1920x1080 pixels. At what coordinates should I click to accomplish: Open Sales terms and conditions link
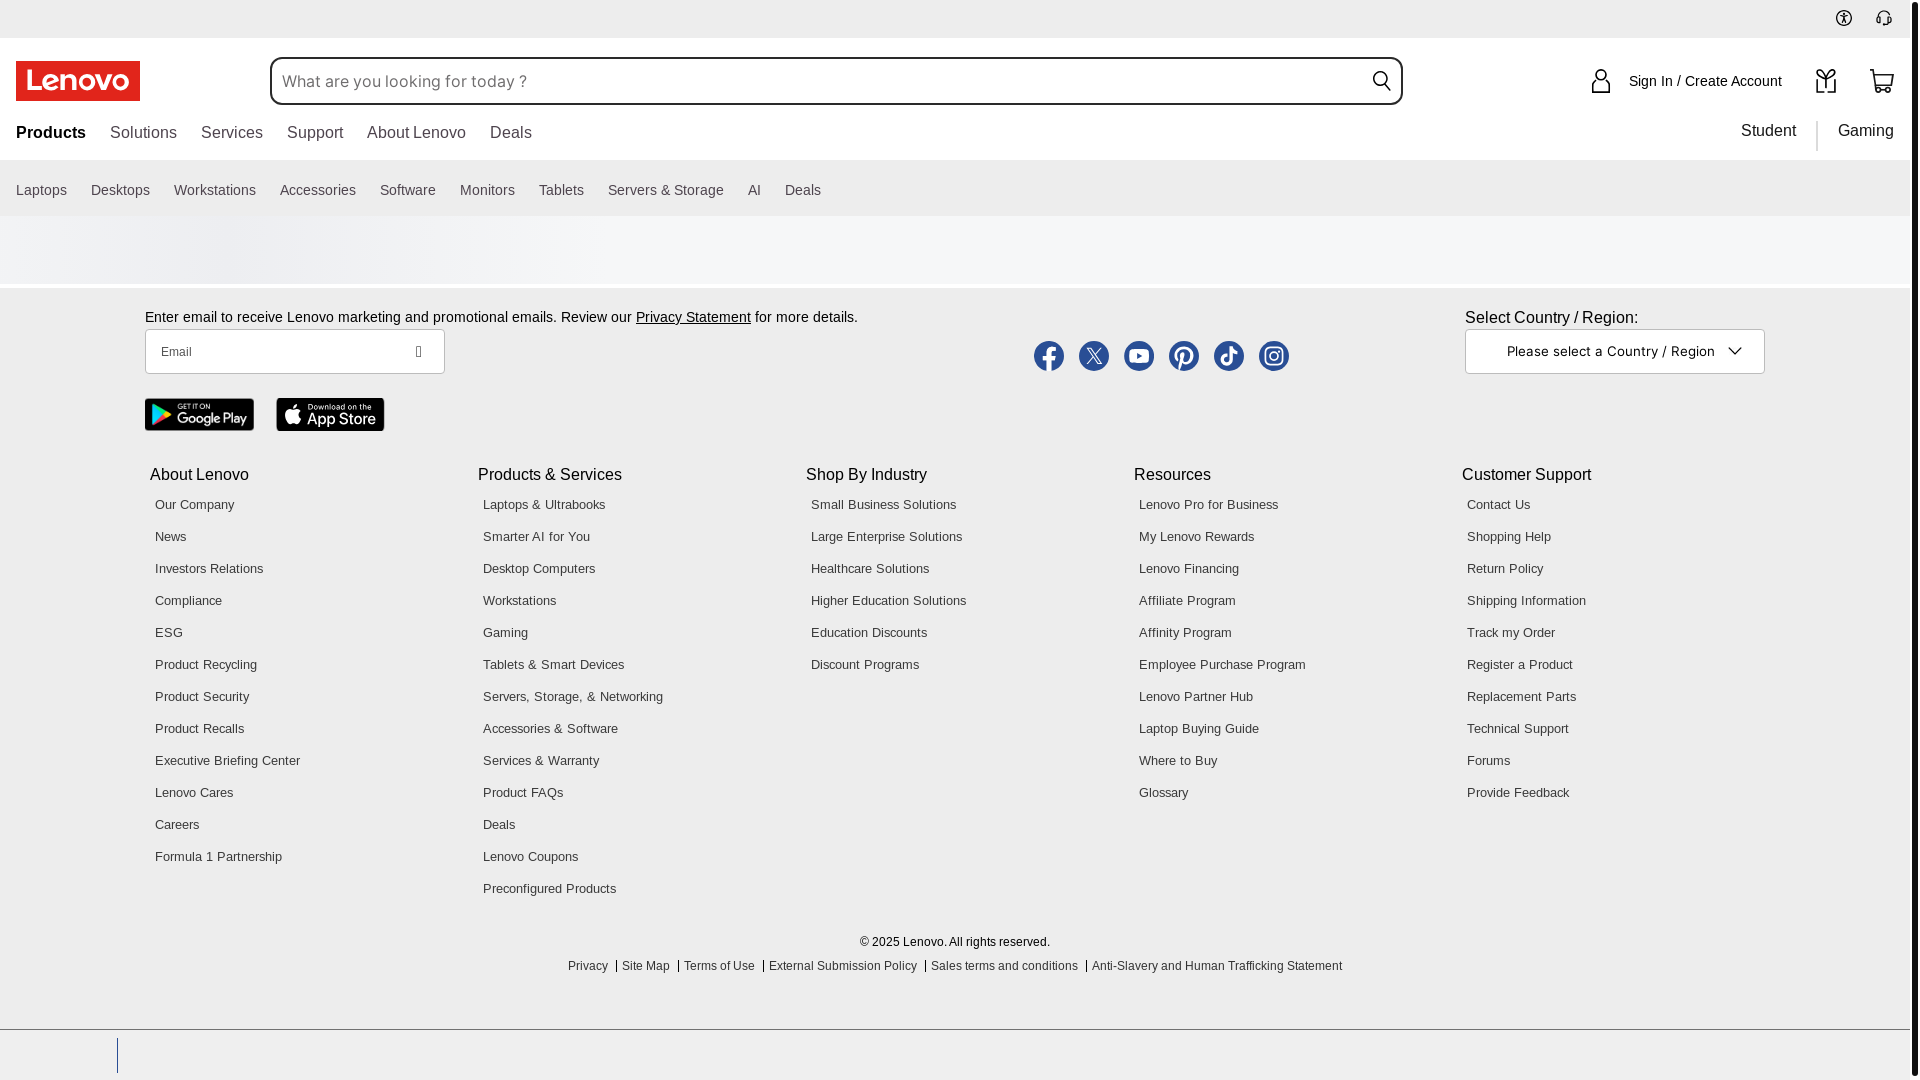point(1004,966)
